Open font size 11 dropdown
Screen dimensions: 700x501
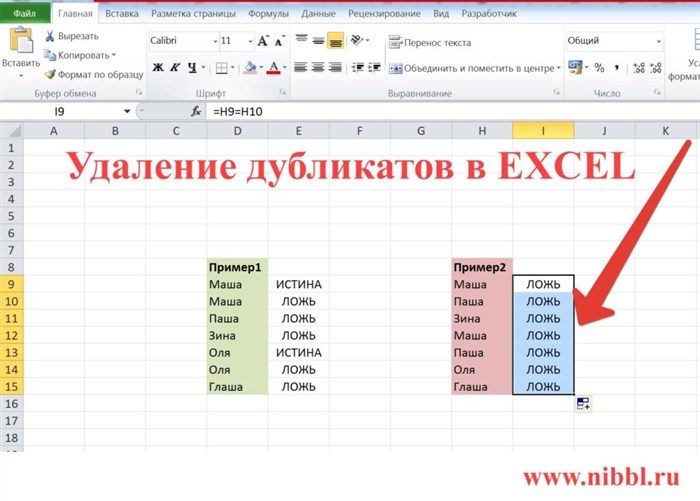pos(250,41)
